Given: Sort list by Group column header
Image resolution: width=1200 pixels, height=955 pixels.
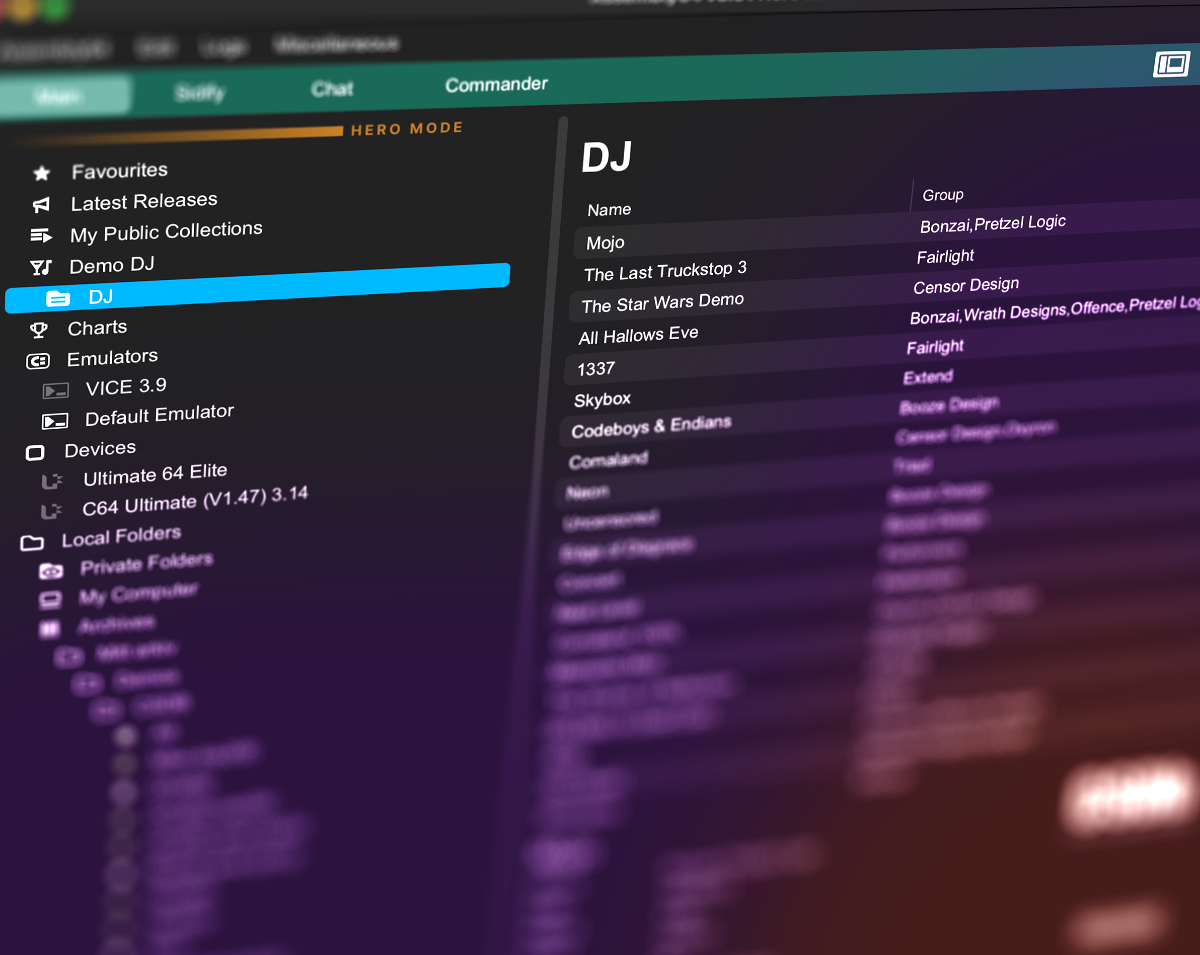Looking at the screenshot, I should 942,195.
